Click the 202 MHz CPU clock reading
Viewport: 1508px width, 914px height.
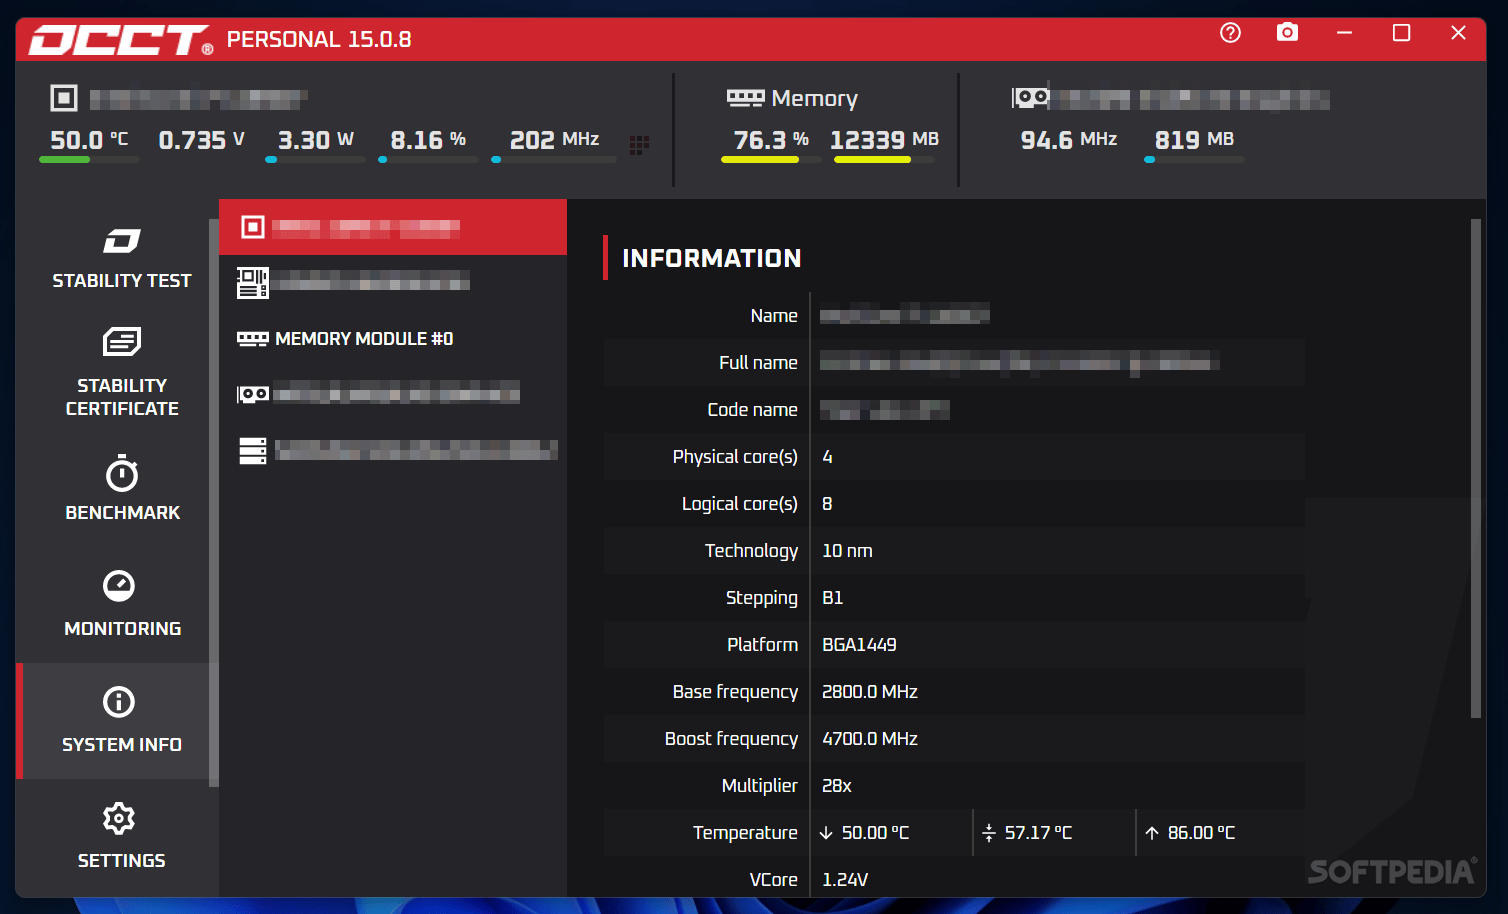554,140
